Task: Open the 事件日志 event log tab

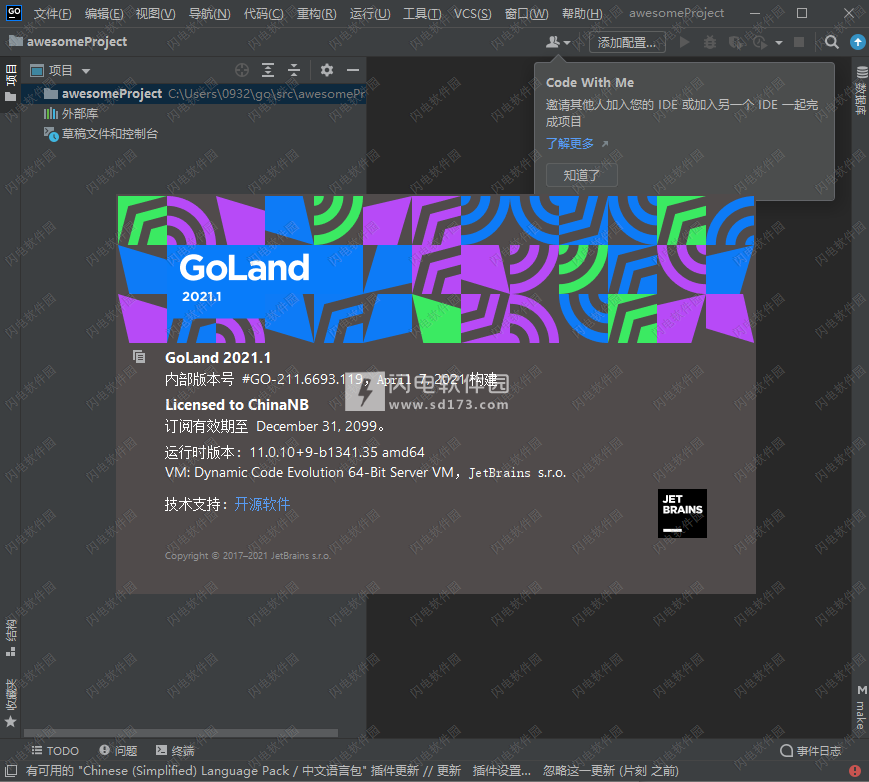Action: point(811,750)
